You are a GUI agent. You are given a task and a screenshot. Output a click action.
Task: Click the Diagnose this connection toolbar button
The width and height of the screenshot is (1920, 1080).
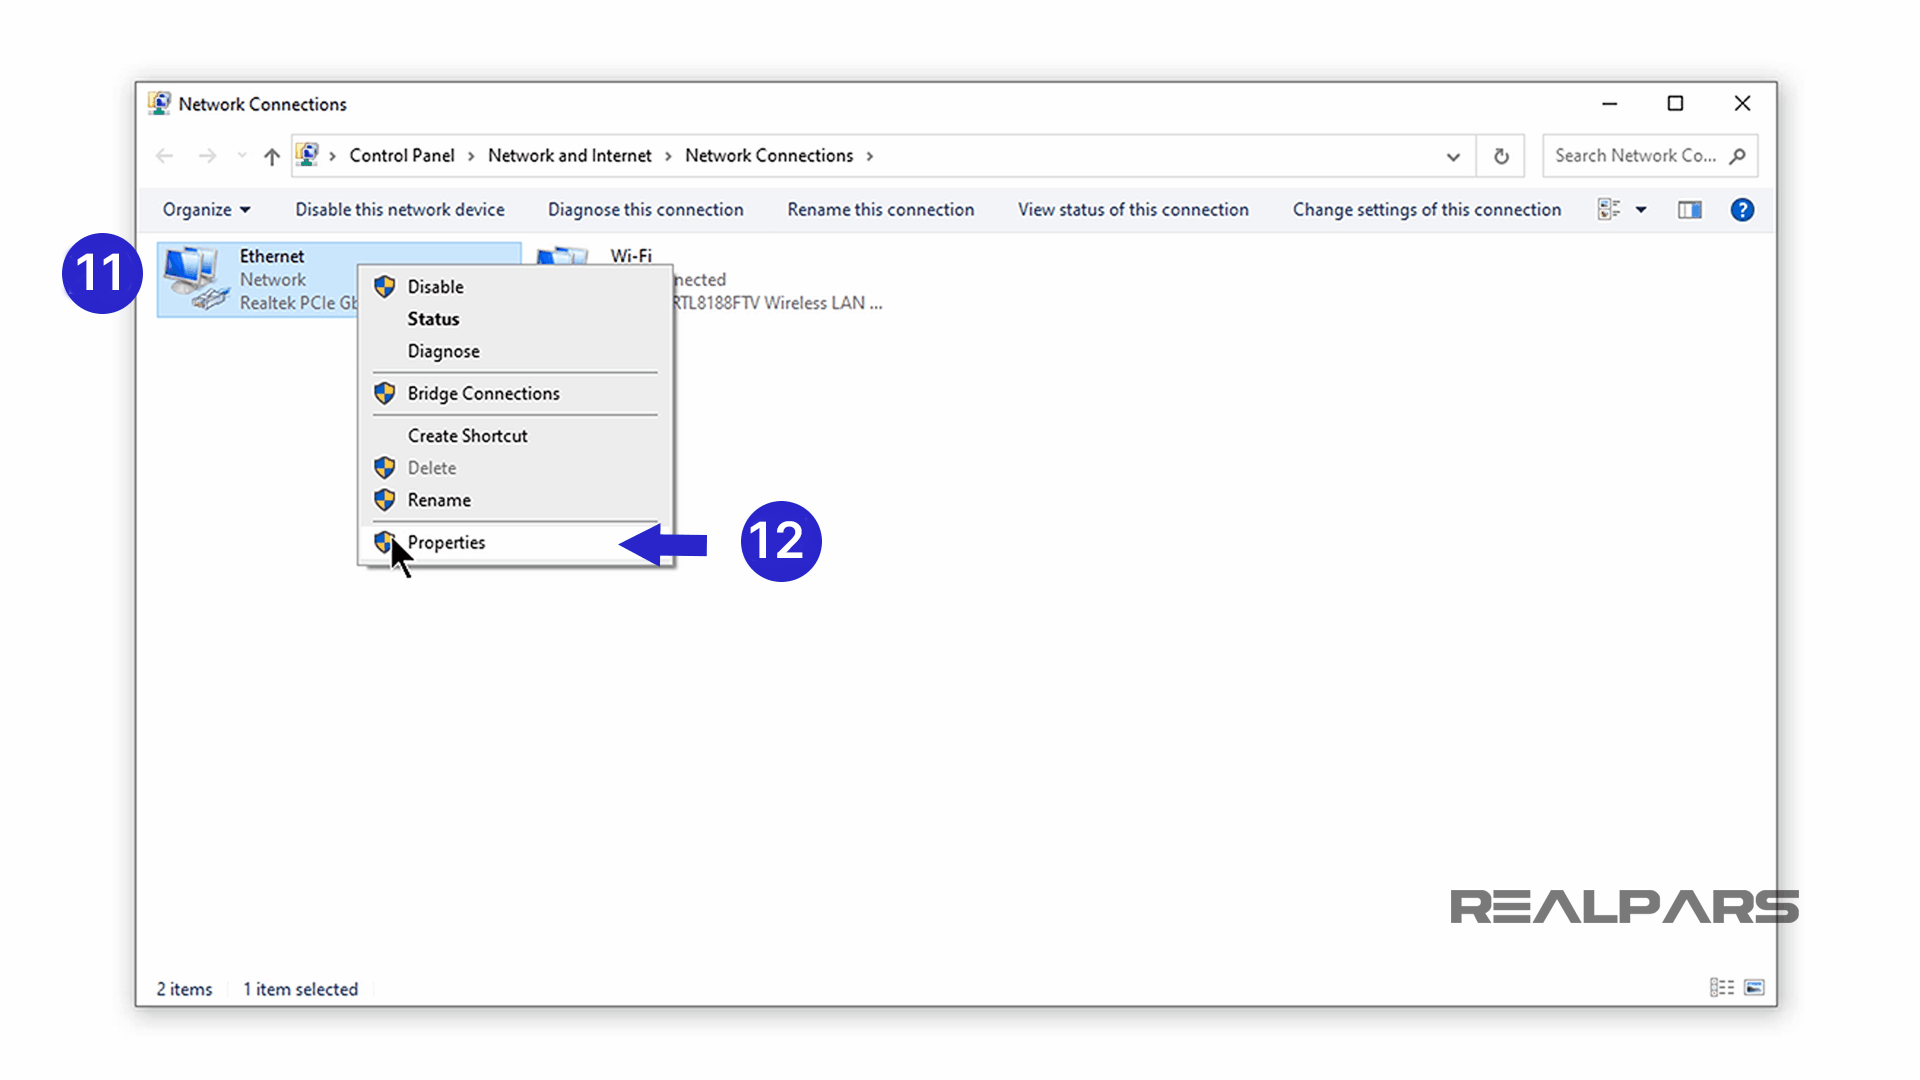point(645,210)
